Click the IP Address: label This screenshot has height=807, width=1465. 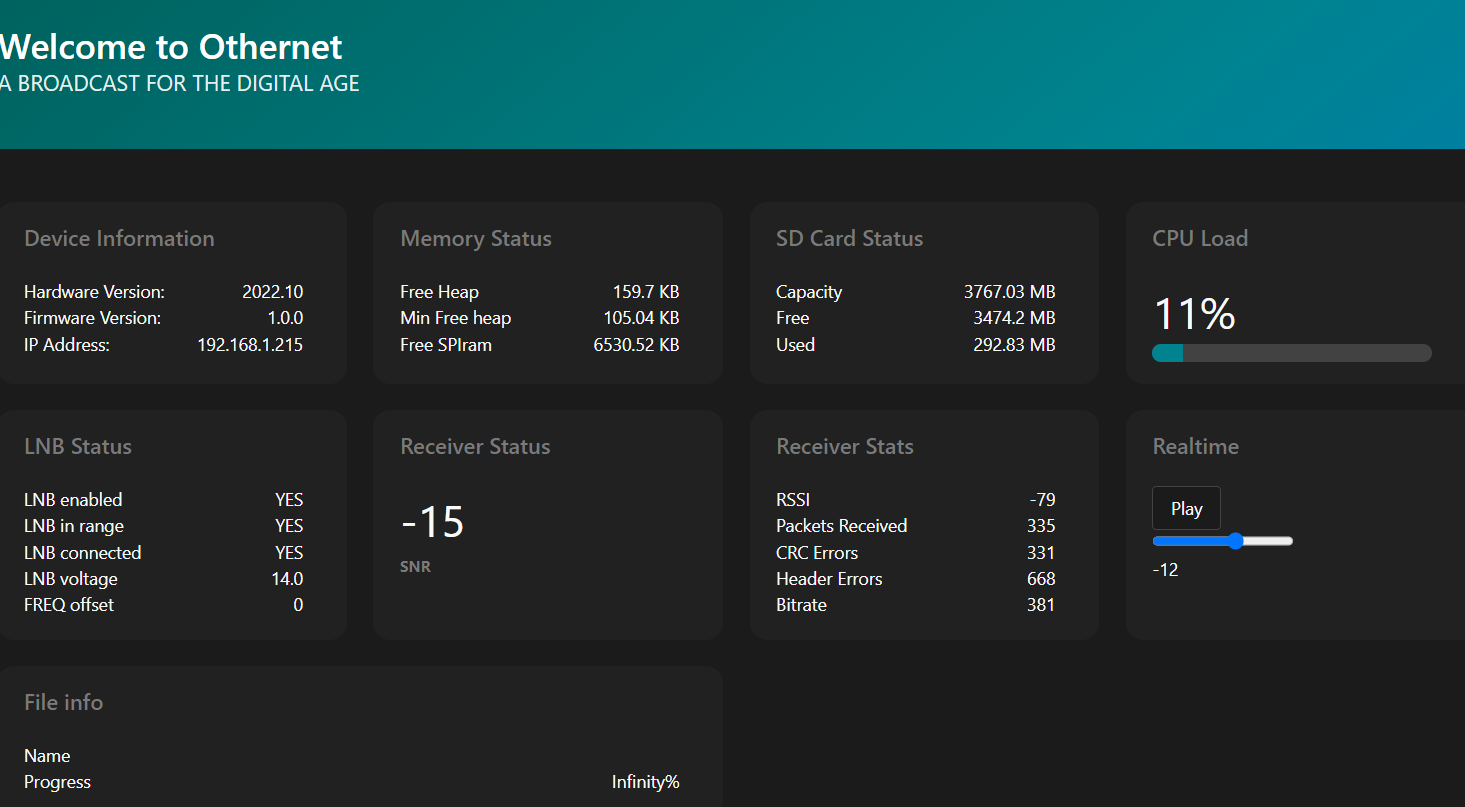click(x=67, y=345)
